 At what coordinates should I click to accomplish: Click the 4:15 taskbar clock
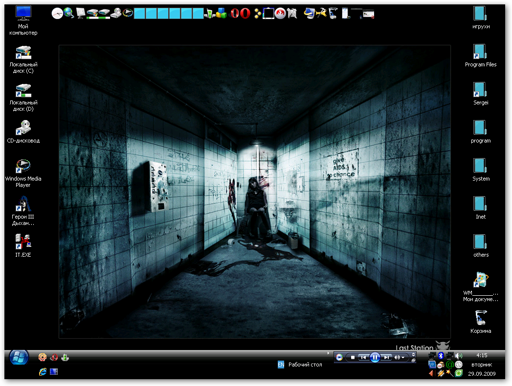tap(482, 355)
